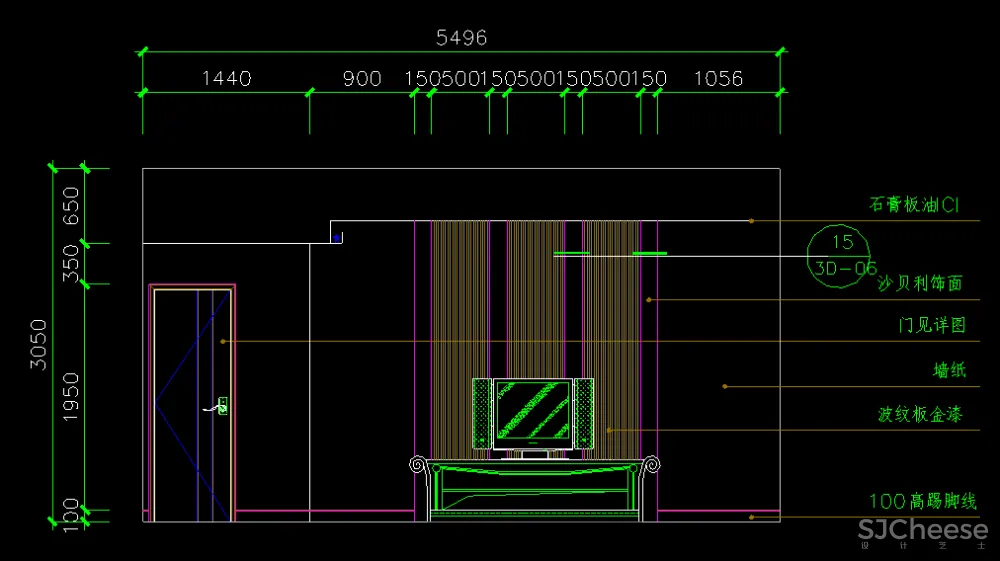The width and height of the screenshot is (1000, 561).
Task: Click the left speaker beside the TV
Action: [481, 412]
